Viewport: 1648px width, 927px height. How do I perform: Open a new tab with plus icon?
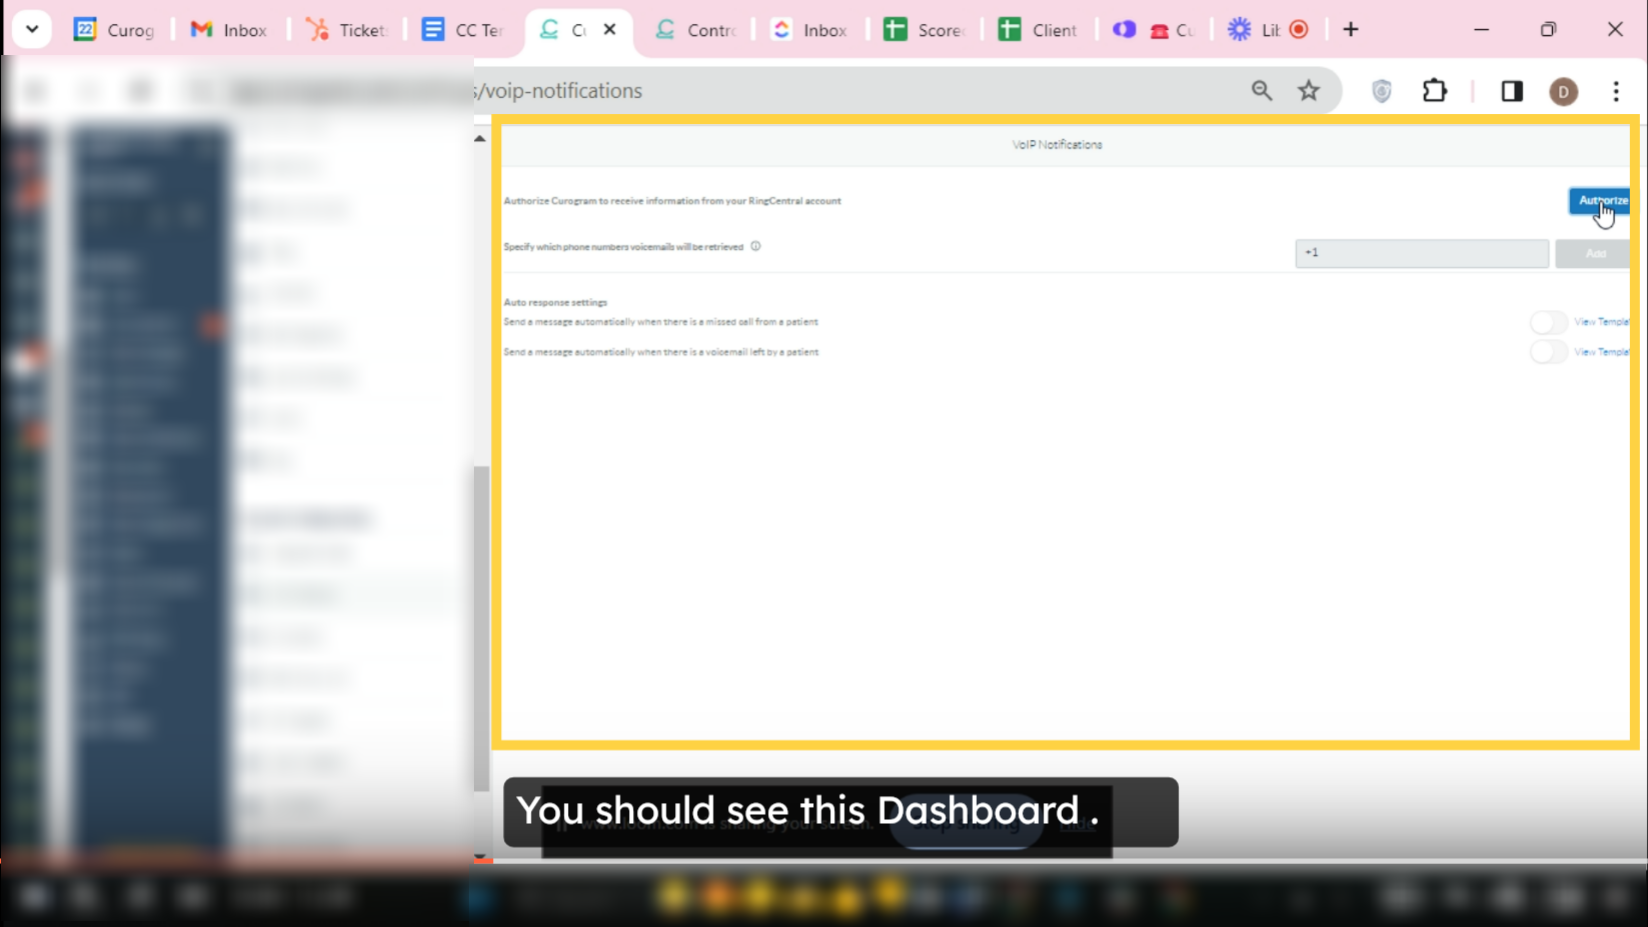pos(1350,29)
